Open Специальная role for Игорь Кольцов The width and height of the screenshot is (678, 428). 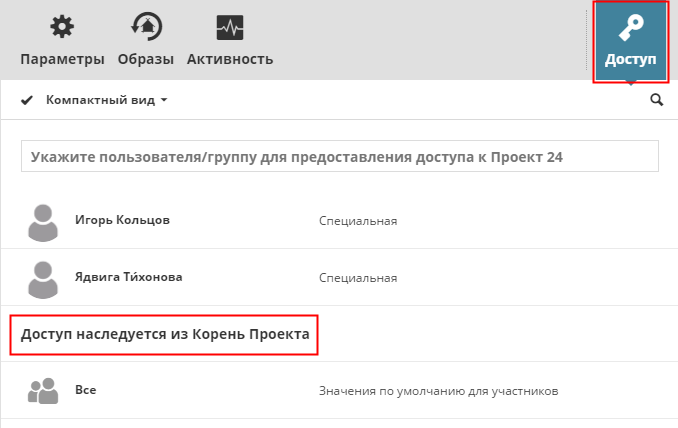358,221
